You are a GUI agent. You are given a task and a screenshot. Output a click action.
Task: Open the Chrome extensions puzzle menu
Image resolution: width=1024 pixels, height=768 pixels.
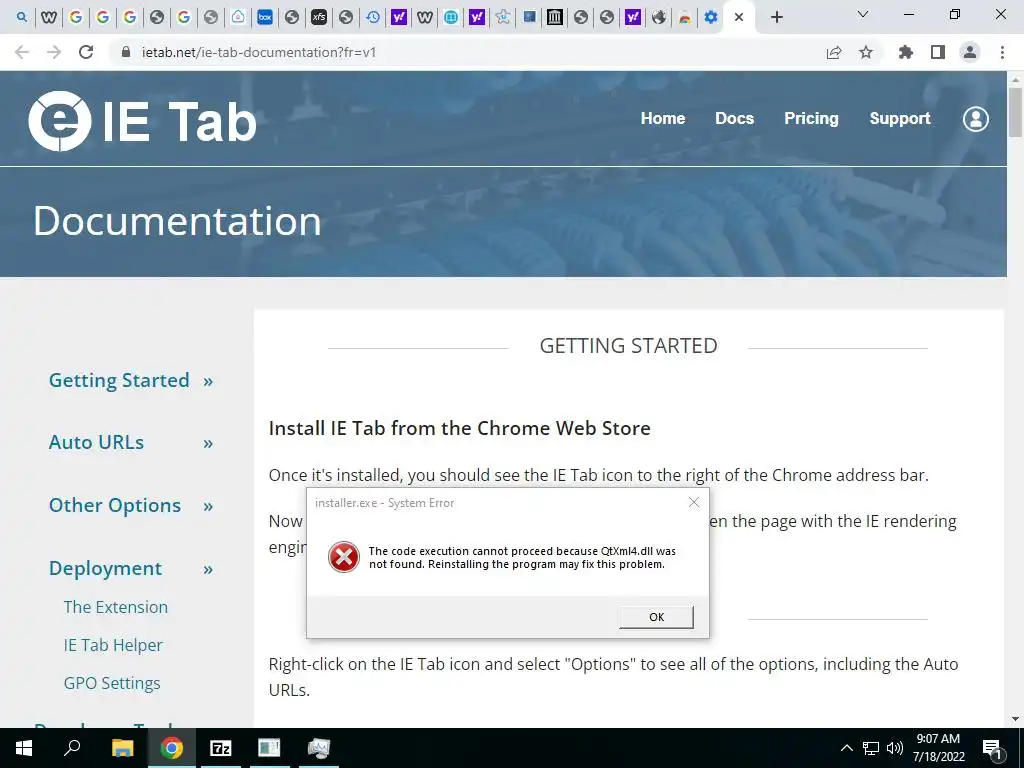906,52
